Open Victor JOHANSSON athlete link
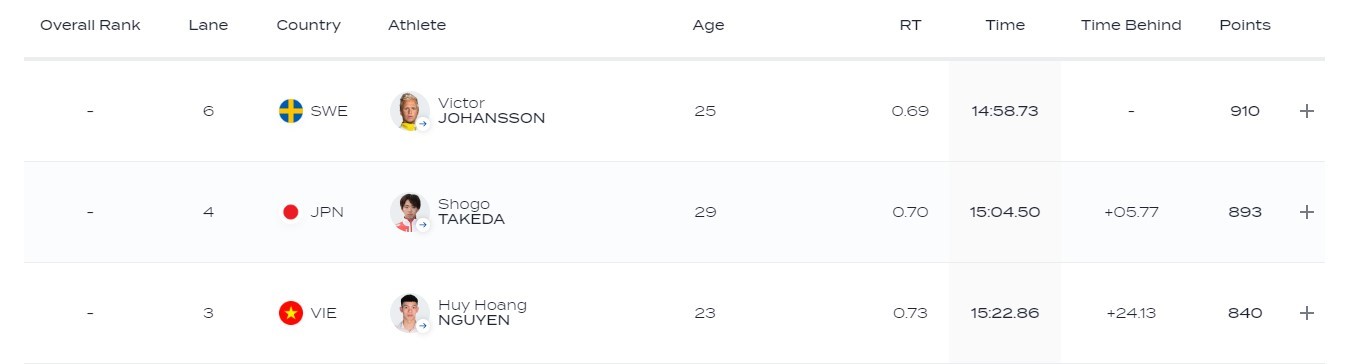The width and height of the screenshot is (1349, 364). tap(491, 111)
